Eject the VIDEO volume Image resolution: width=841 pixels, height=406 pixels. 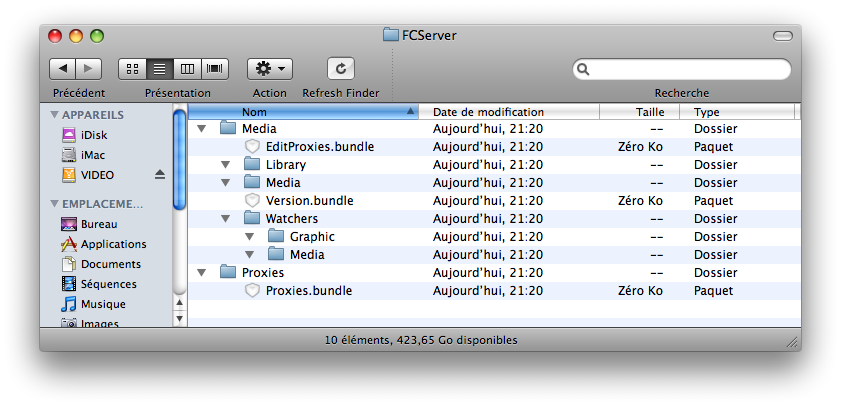click(x=160, y=175)
